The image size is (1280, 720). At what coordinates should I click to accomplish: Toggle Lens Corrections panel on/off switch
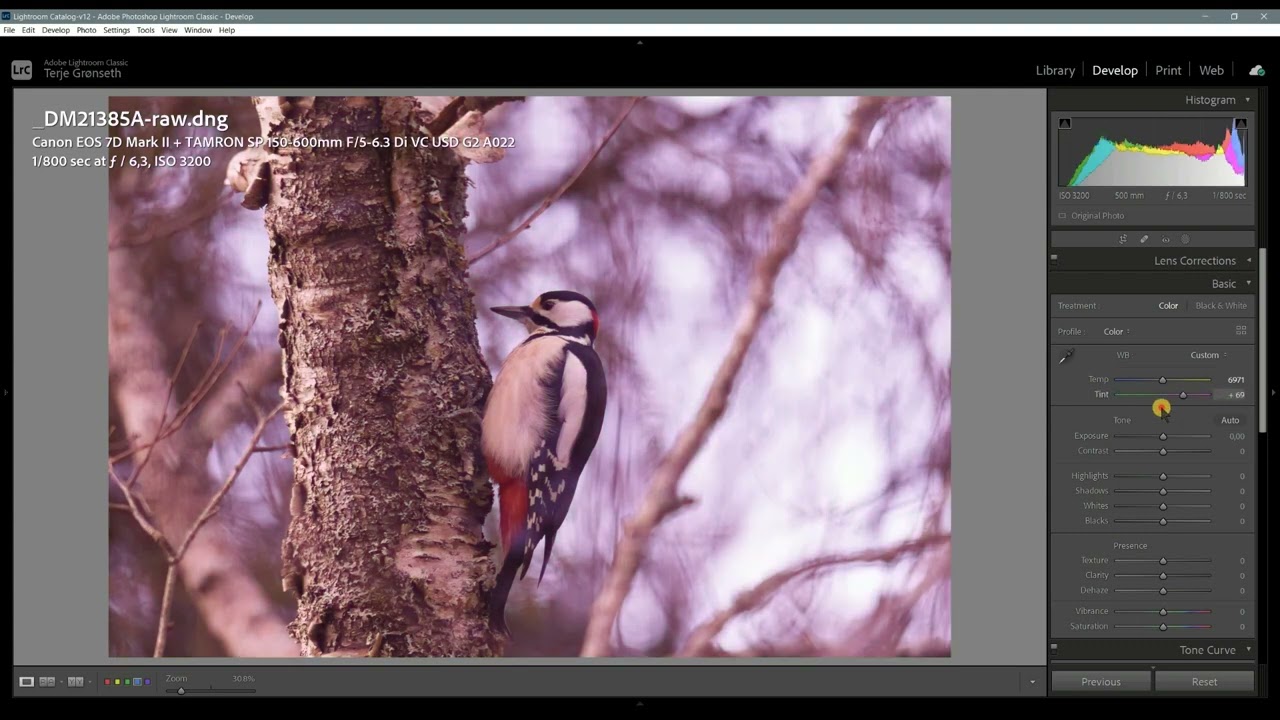tap(1054, 258)
